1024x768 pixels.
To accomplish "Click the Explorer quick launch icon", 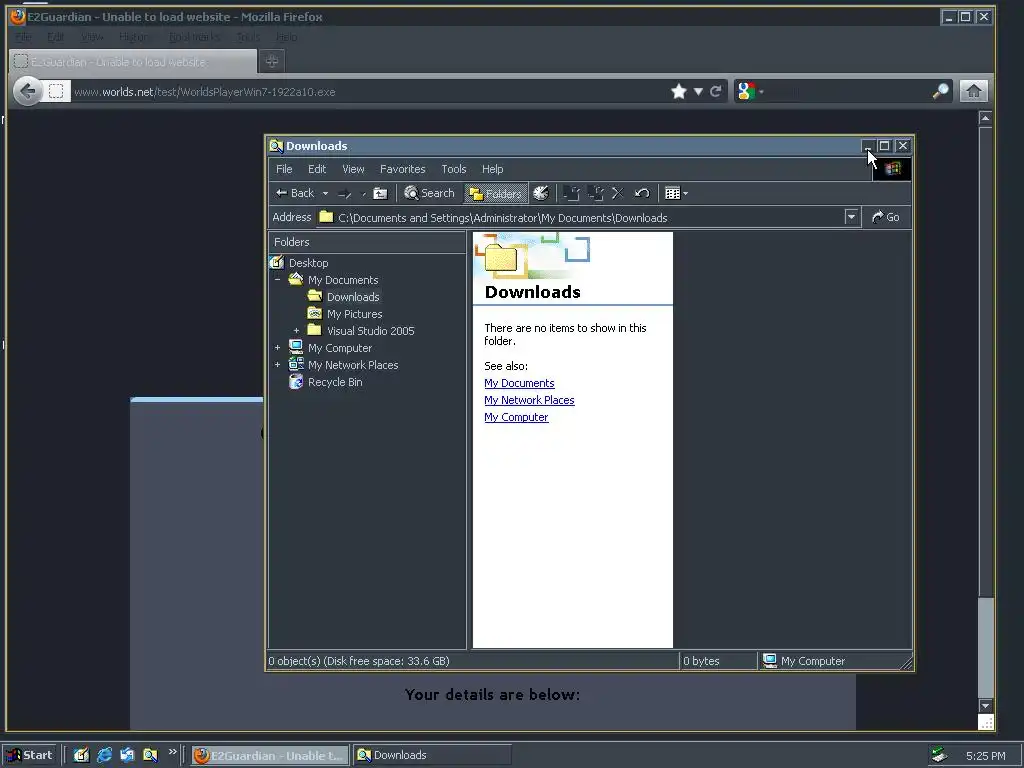I will [x=150, y=756].
